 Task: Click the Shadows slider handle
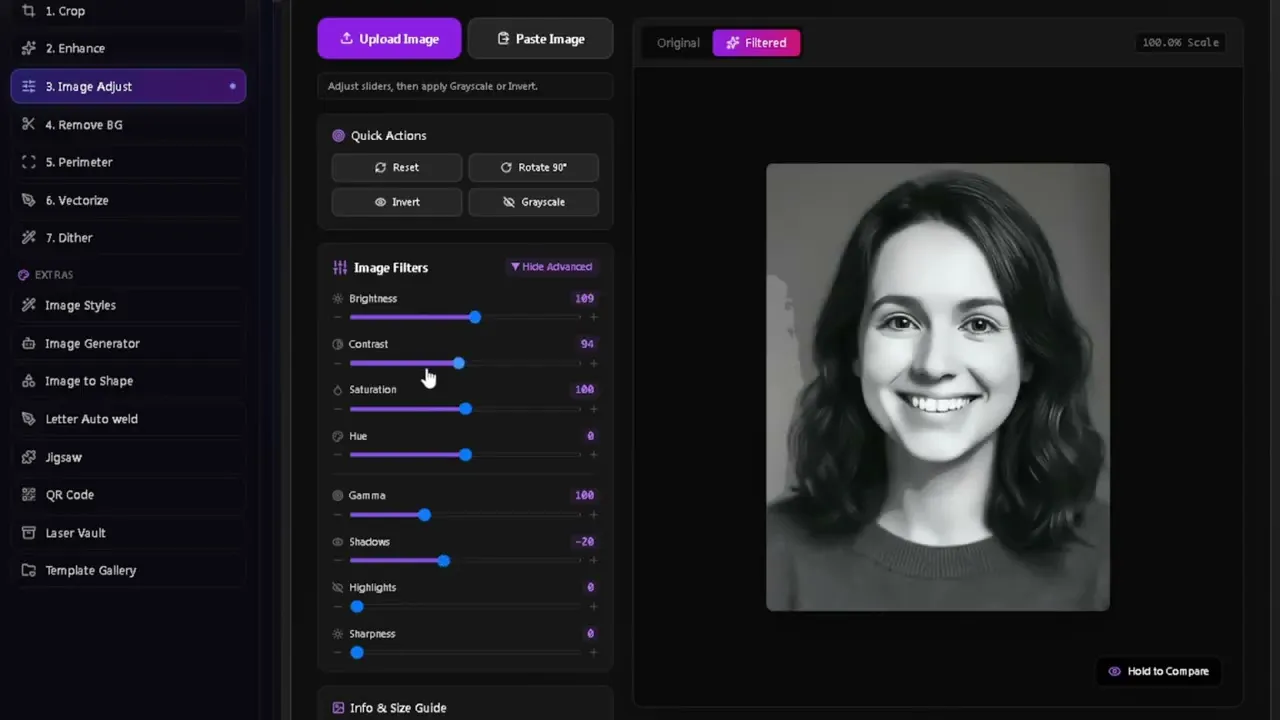tap(443, 561)
